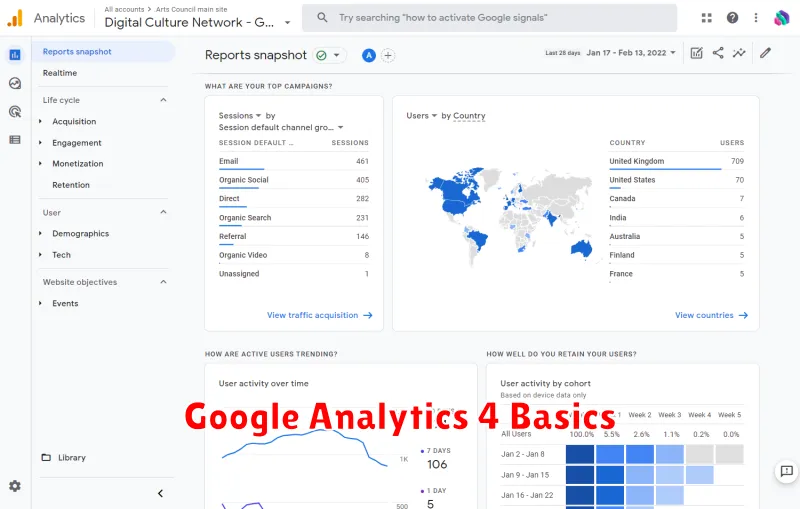Image resolution: width=800 pixels, height=509 pixels.
Task: Open the Admin gear icon
Action: click(x=15, y=486)
